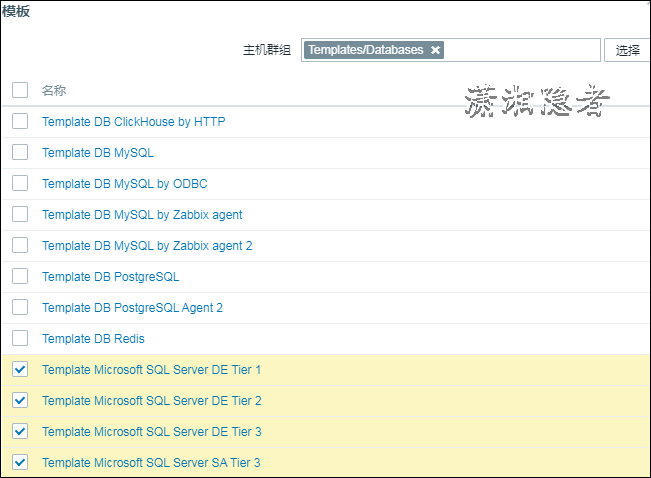The width and height of the screenshot is (651, 478).
Task: Check the box for Template DB MySQL by ODBC
Action: 20,183
